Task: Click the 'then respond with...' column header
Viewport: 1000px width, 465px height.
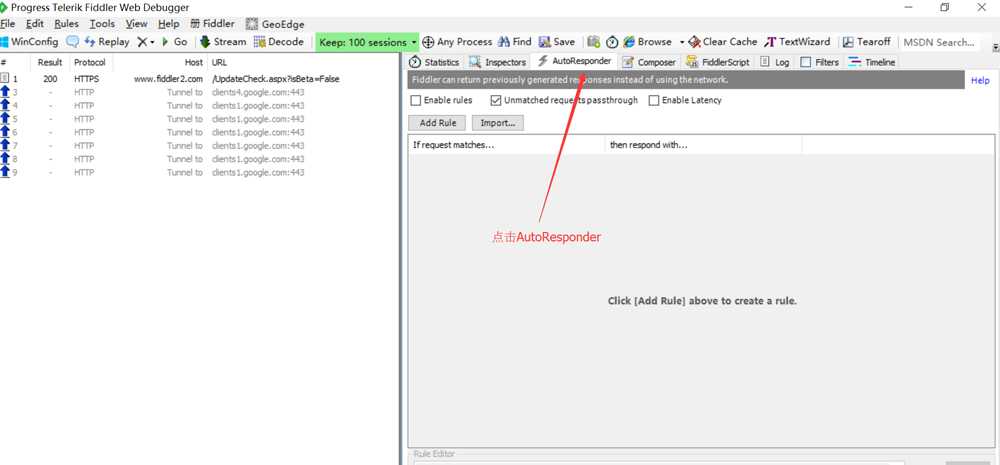Action: pyautogui.click(x=703, y=145)
